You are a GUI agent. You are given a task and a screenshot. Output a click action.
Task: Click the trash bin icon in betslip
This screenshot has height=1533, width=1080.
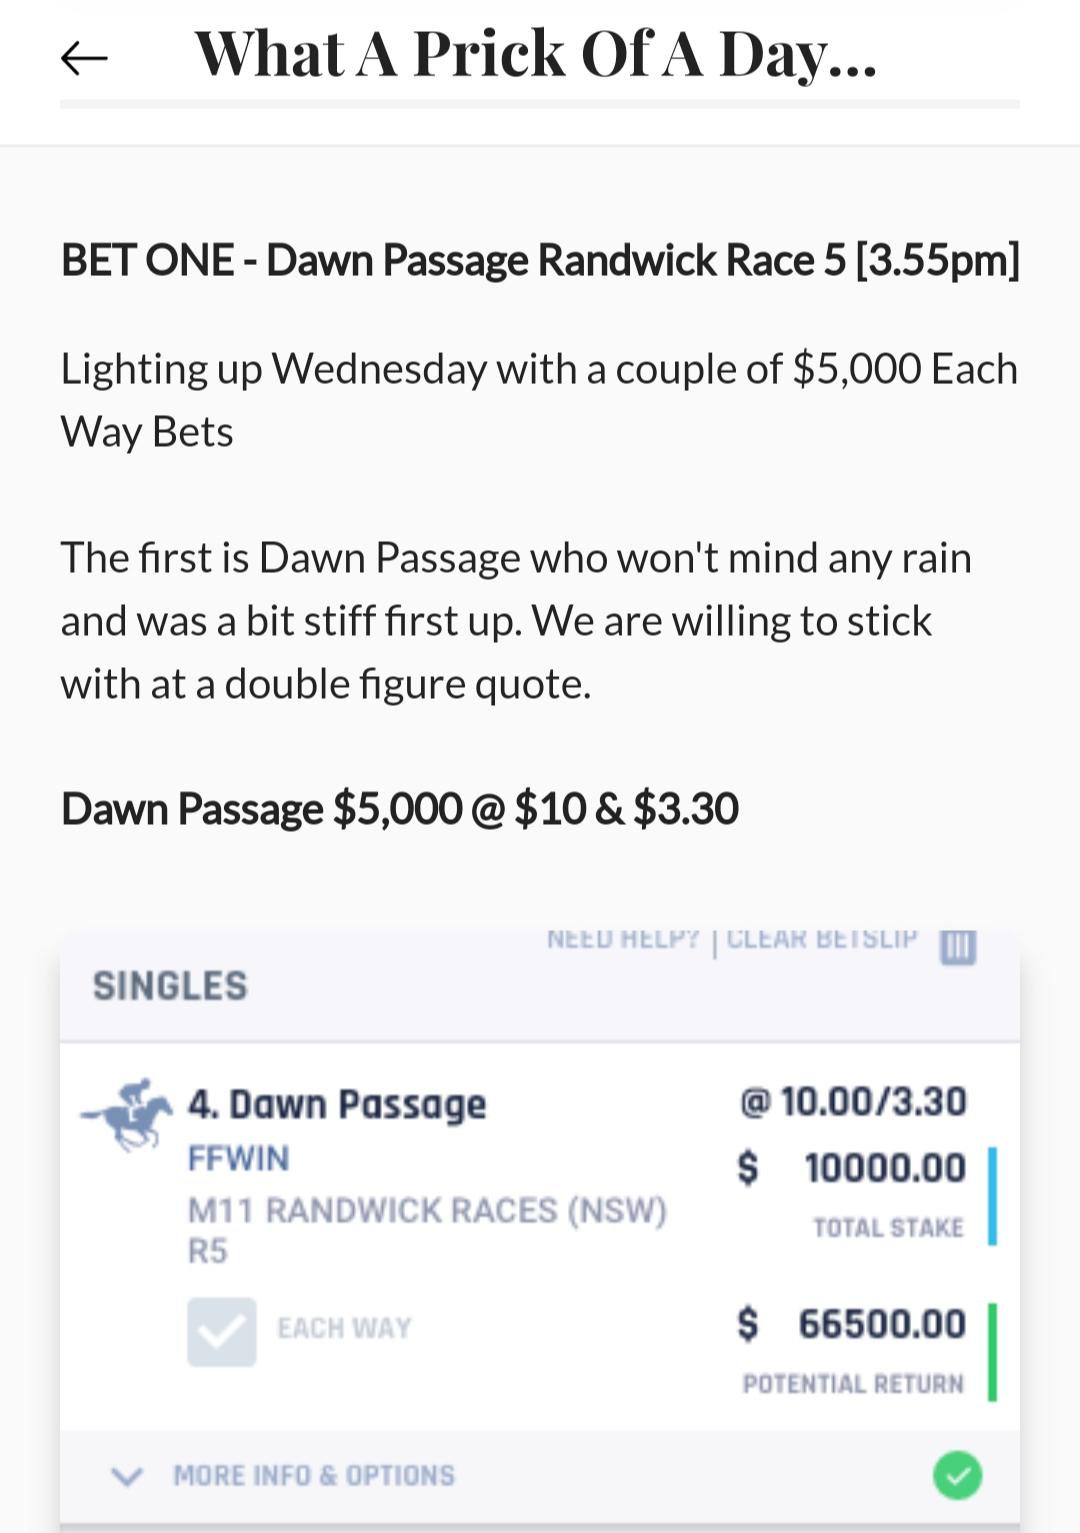957,945
